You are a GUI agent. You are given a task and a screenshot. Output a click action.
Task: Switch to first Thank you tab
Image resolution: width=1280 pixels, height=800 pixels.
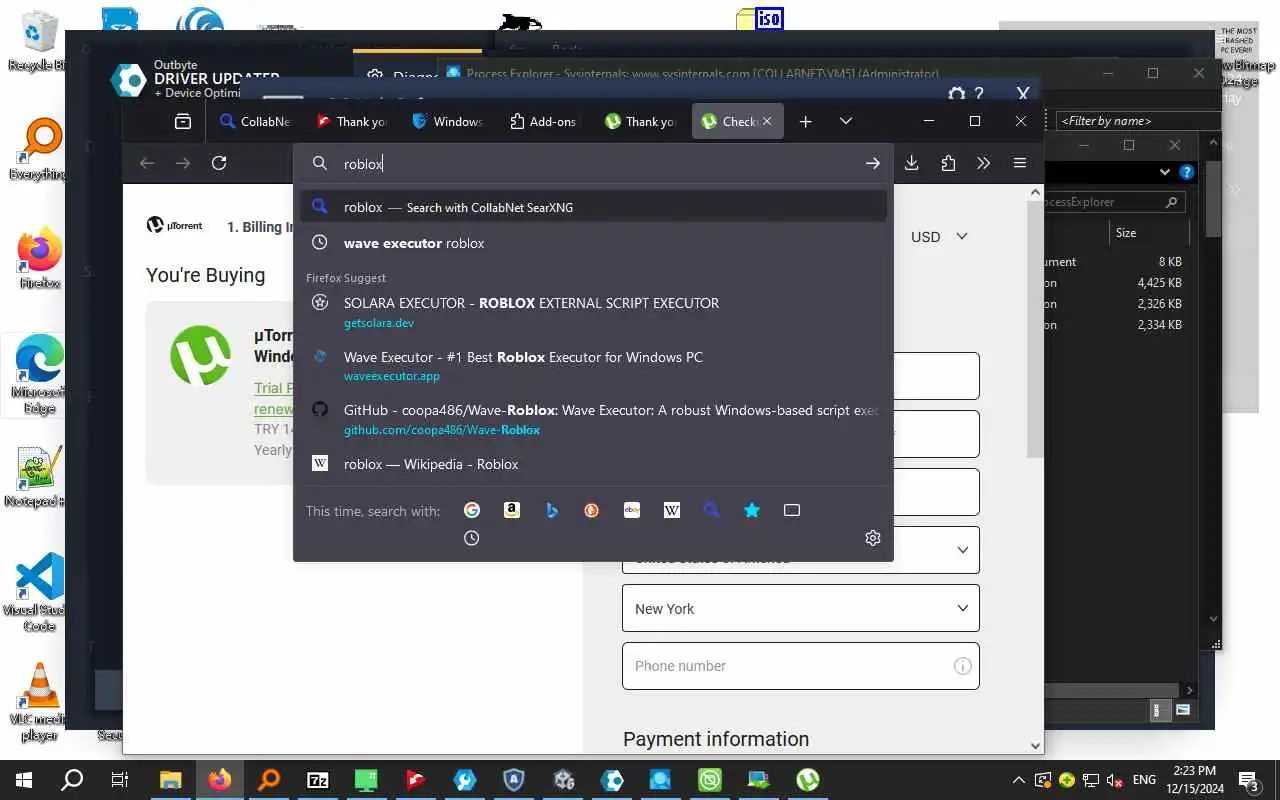pyautogui.click(x=352, y=121)
